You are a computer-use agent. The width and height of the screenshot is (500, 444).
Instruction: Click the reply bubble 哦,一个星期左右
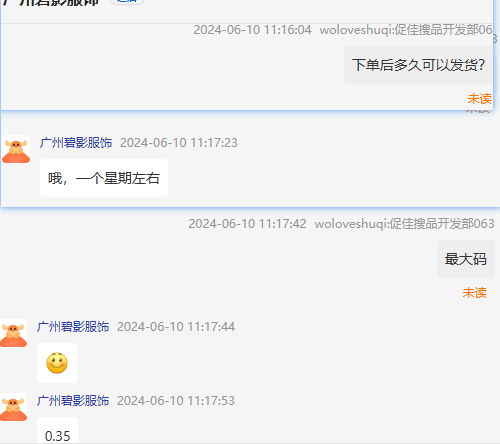coord(104,178)
